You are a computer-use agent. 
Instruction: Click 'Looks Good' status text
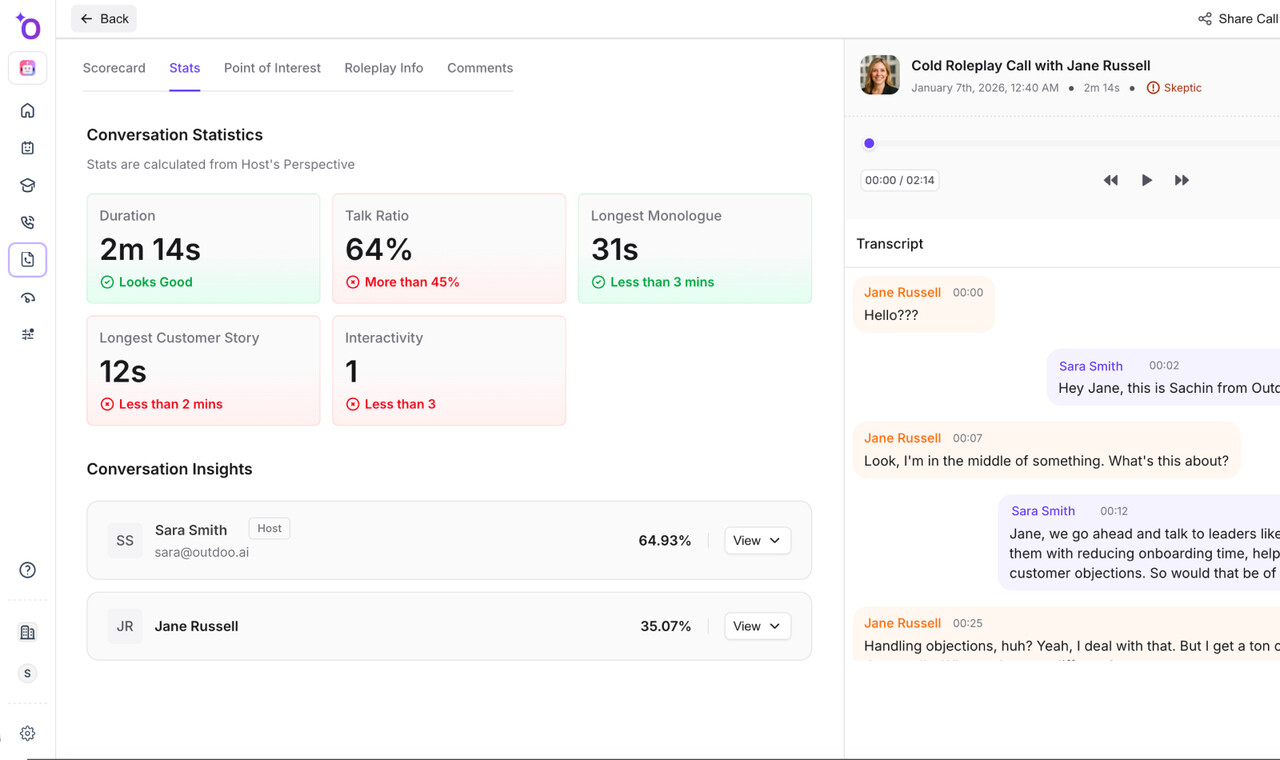click(156, 283)
